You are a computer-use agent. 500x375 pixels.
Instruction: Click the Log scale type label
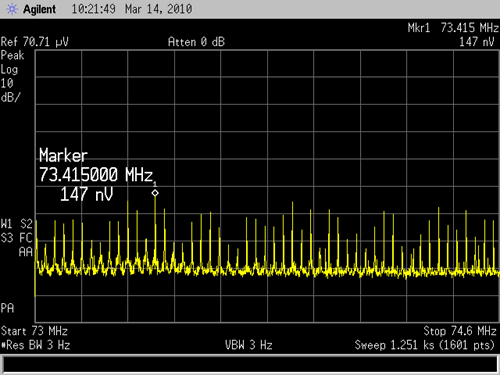tap(9, 70)
